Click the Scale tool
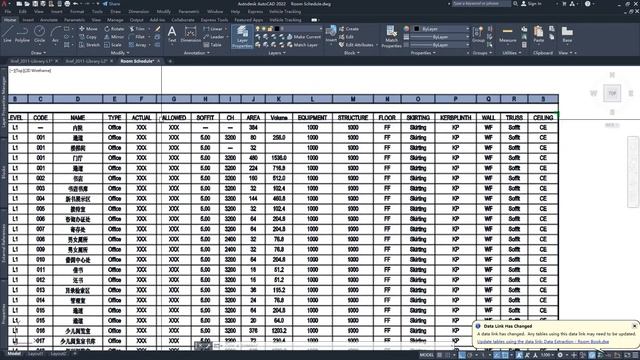Screen dimensions: 640x360 [x=113, y=45]
